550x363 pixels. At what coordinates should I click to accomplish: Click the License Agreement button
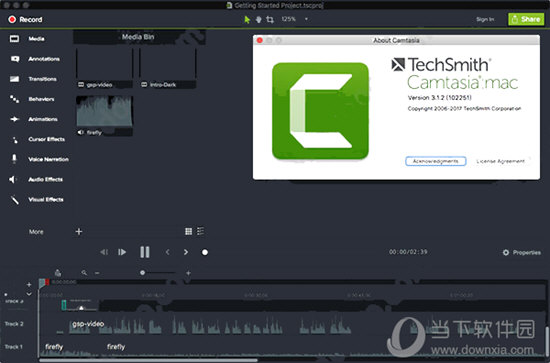(x=500, y=161)
